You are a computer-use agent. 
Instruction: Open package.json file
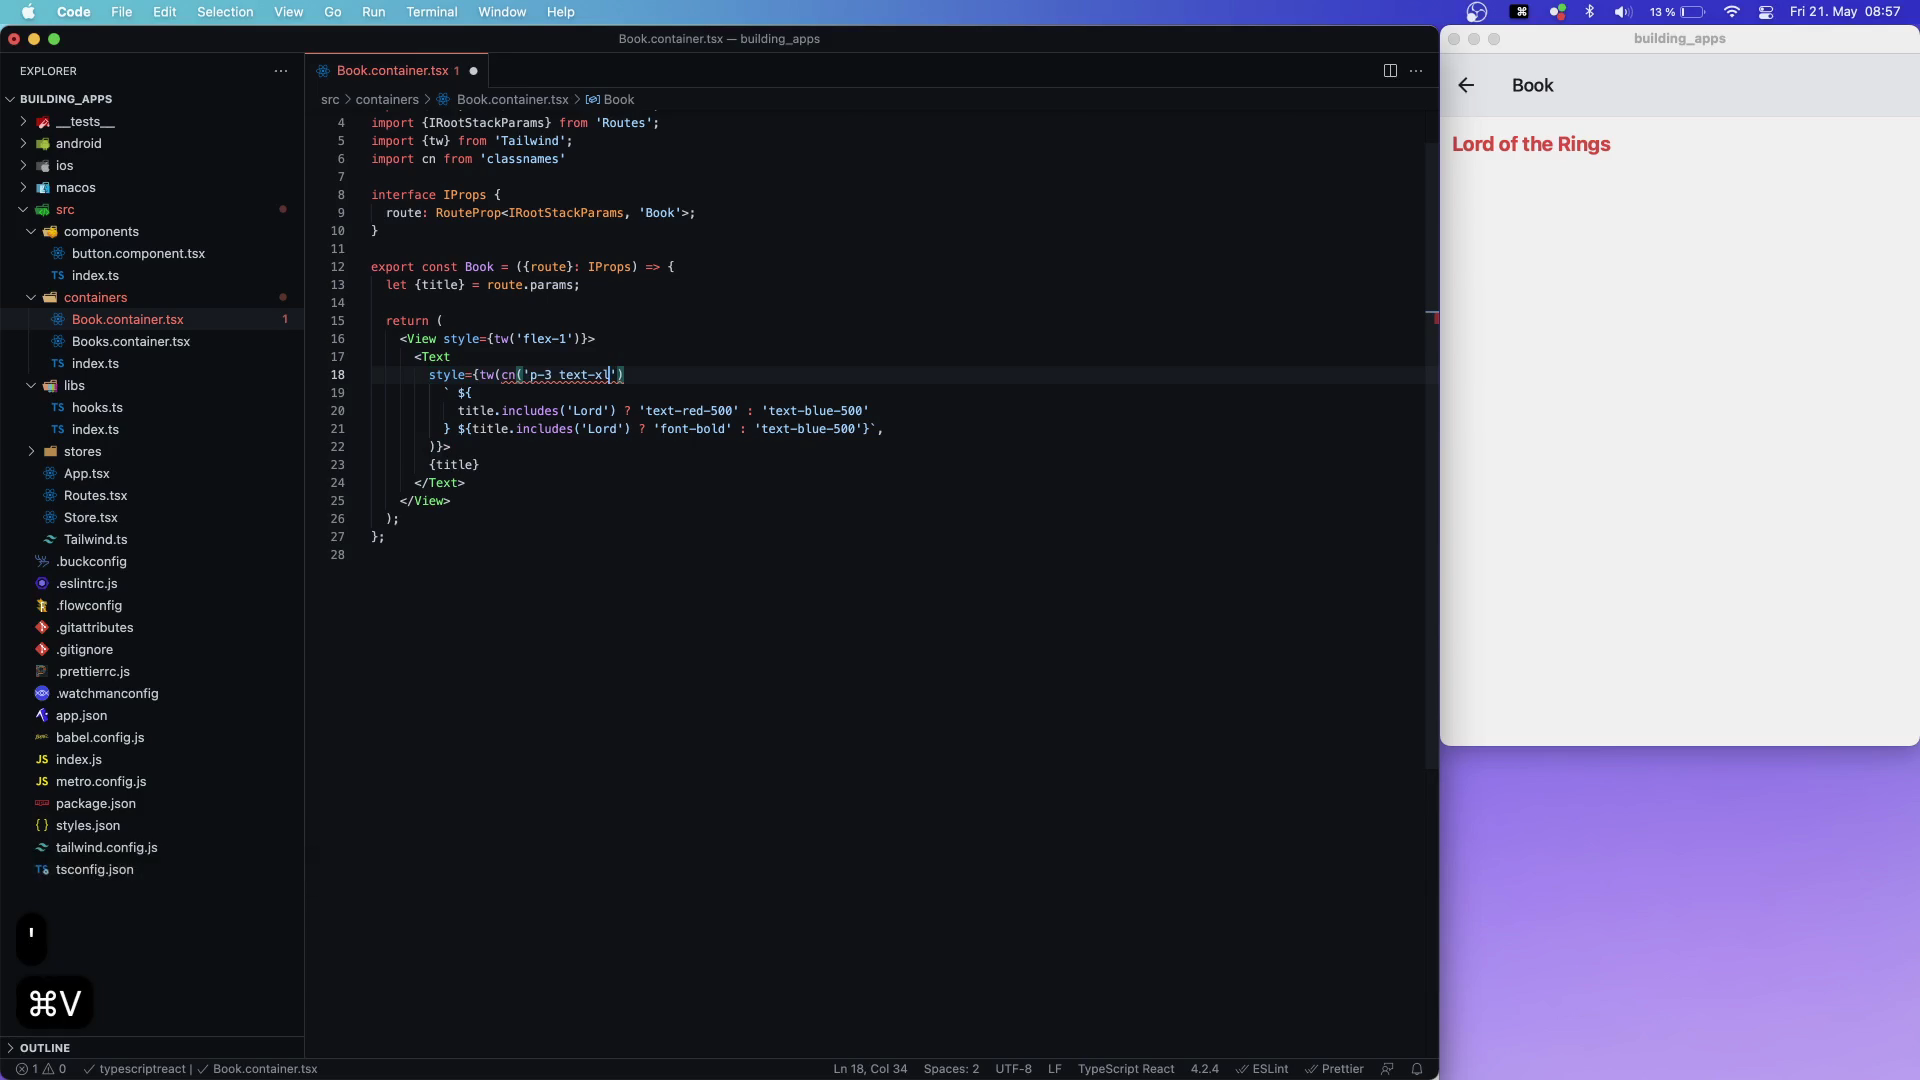(95, 804)
